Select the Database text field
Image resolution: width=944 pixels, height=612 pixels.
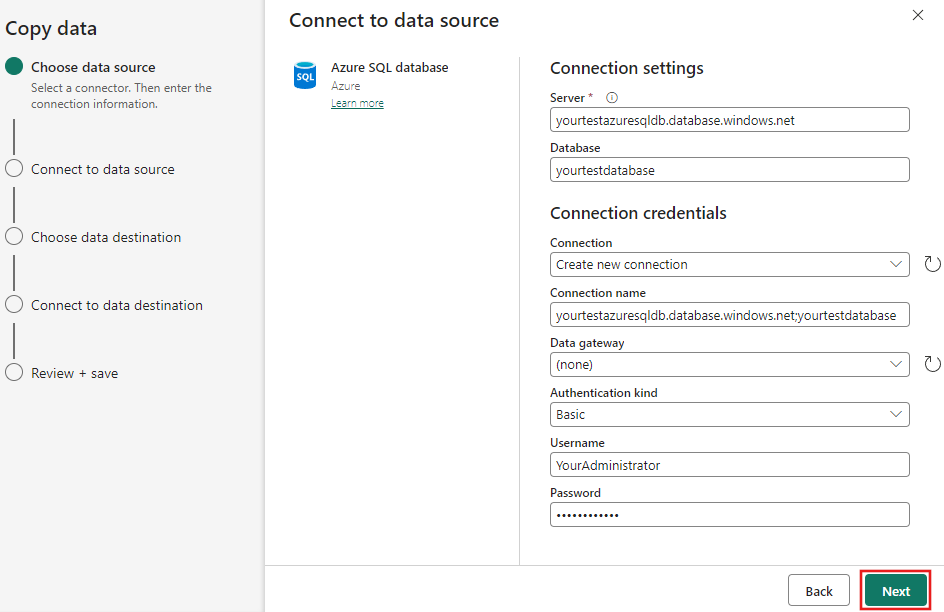click(729, 169)
